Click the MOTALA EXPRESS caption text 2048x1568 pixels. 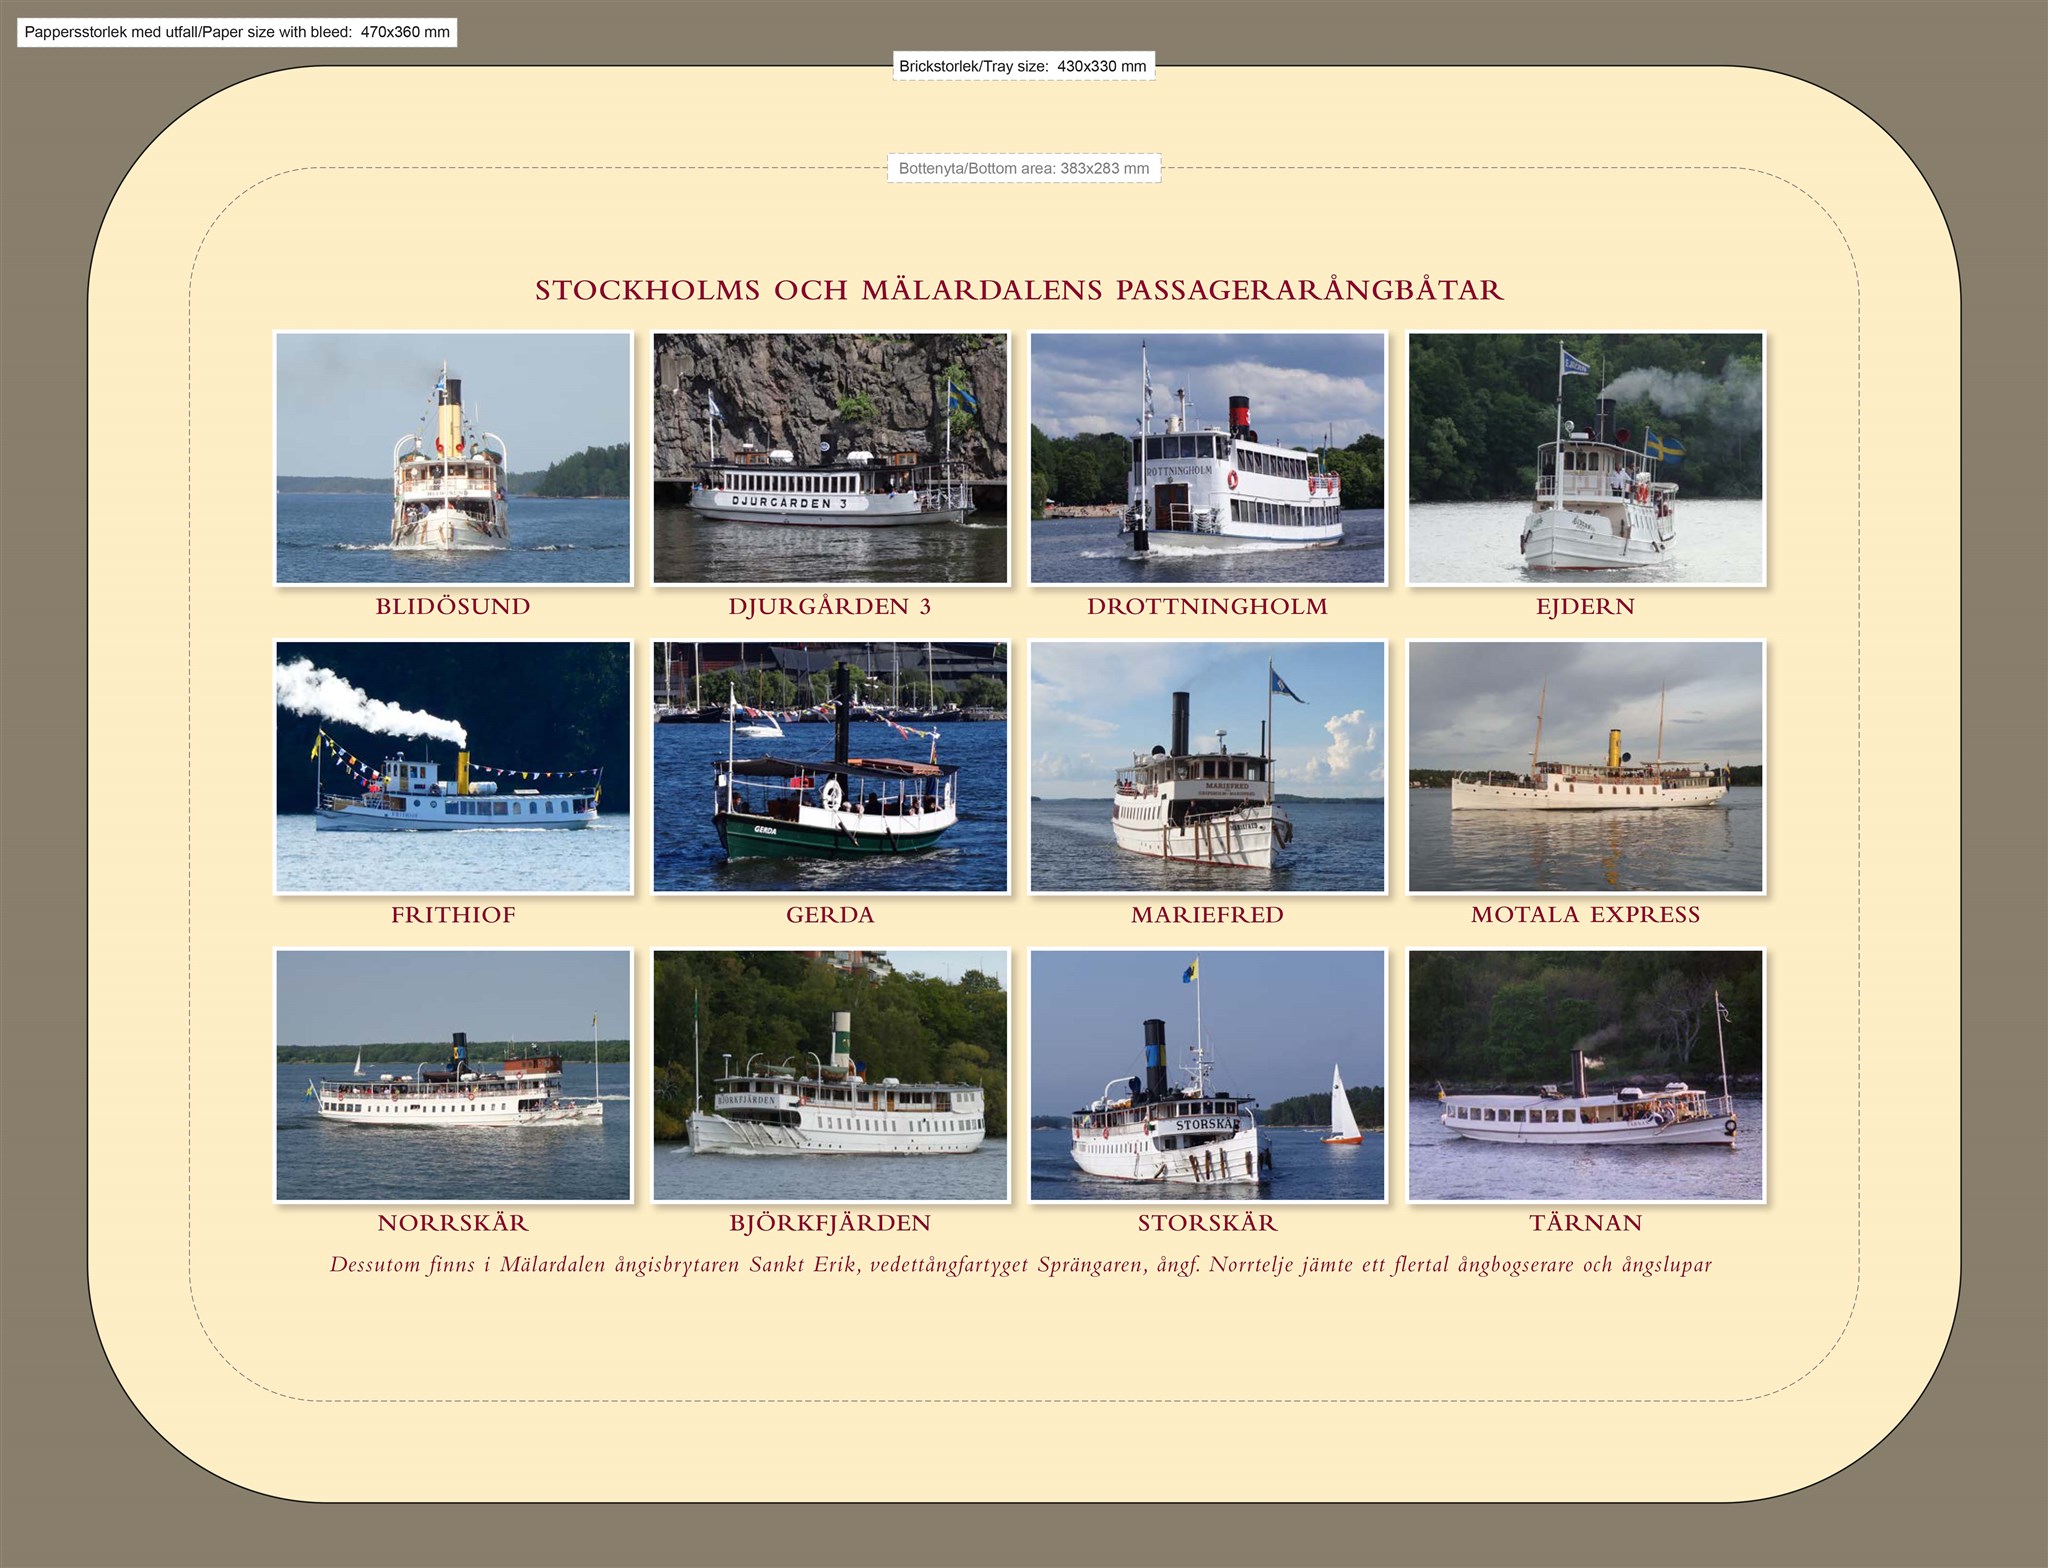coord(1585,915)
